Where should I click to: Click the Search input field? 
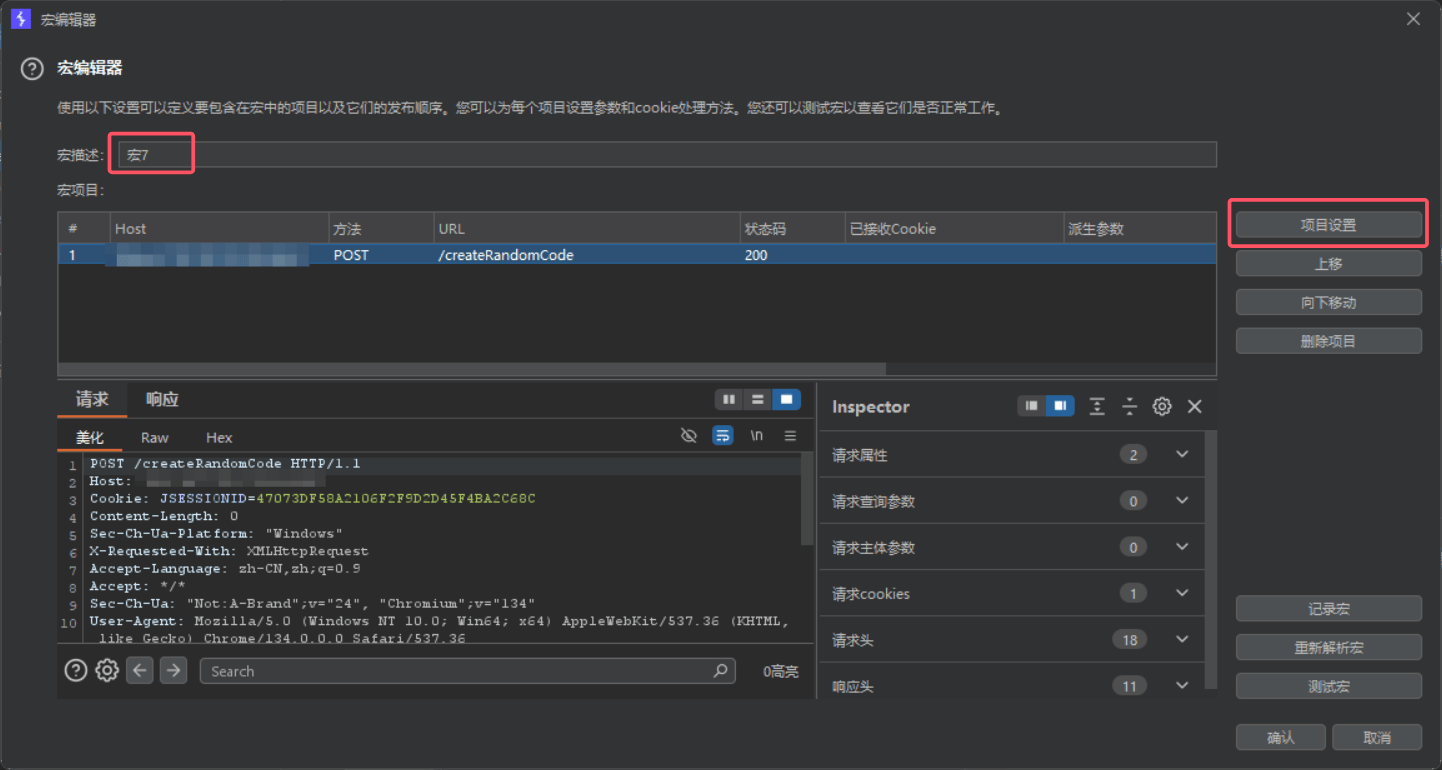click(467, 671)
